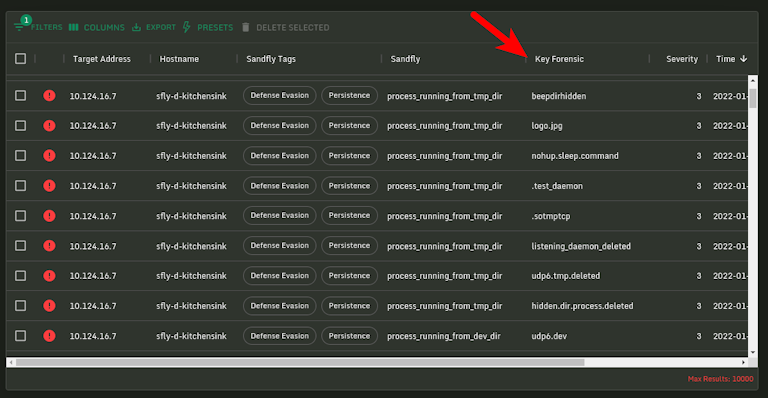This screenshot has height=398, width=768.
Task: Click the Columns grid icon
Action: (x=73, y=27)
